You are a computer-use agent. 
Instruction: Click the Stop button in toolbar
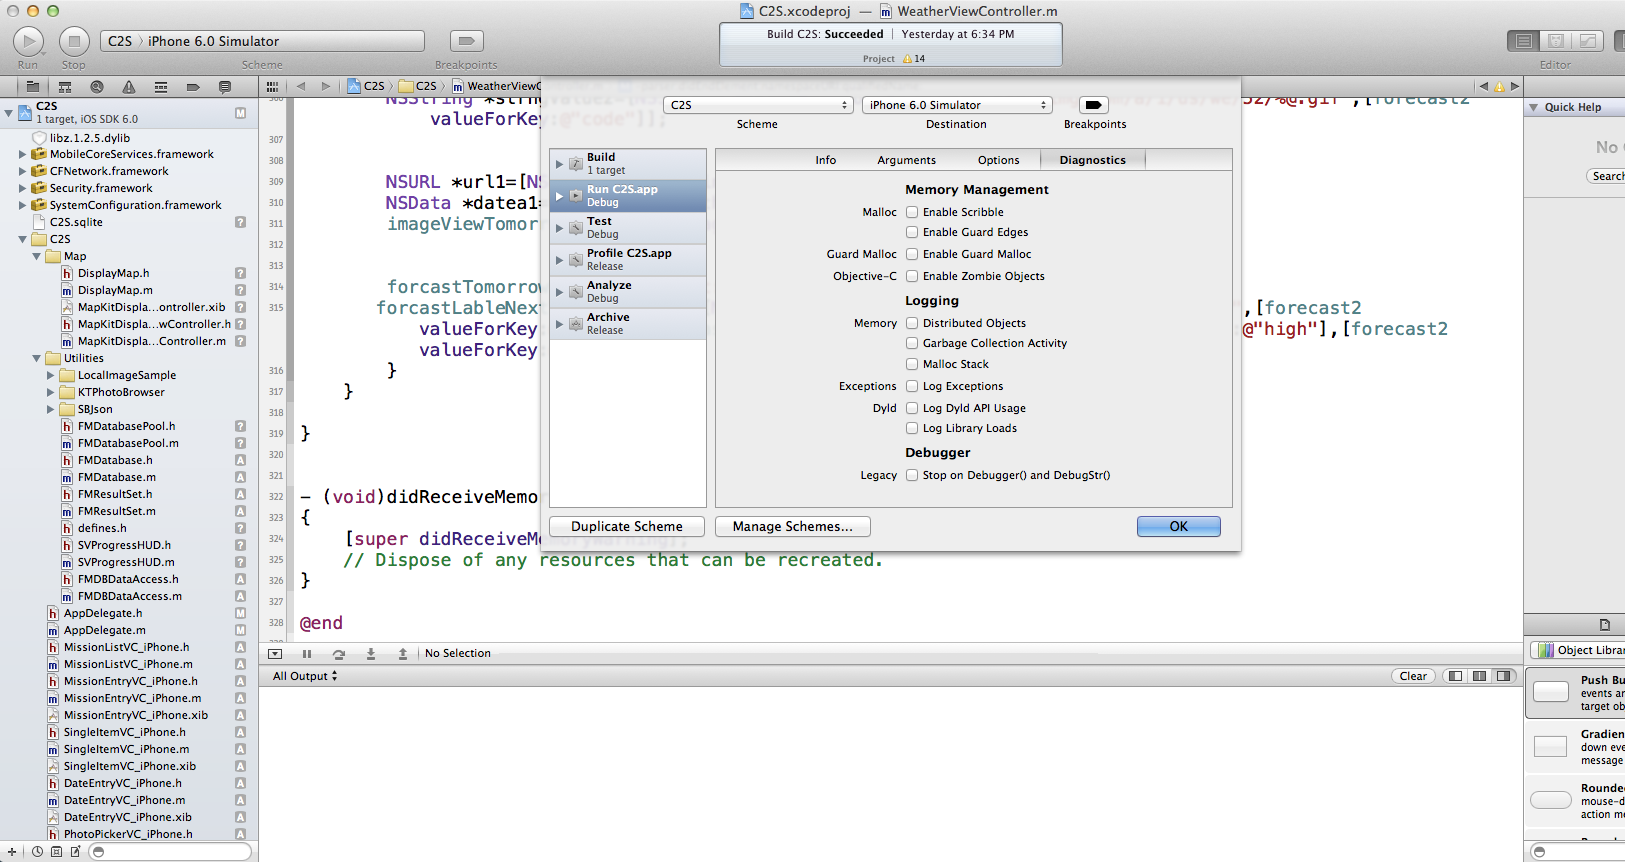(74, 41)
